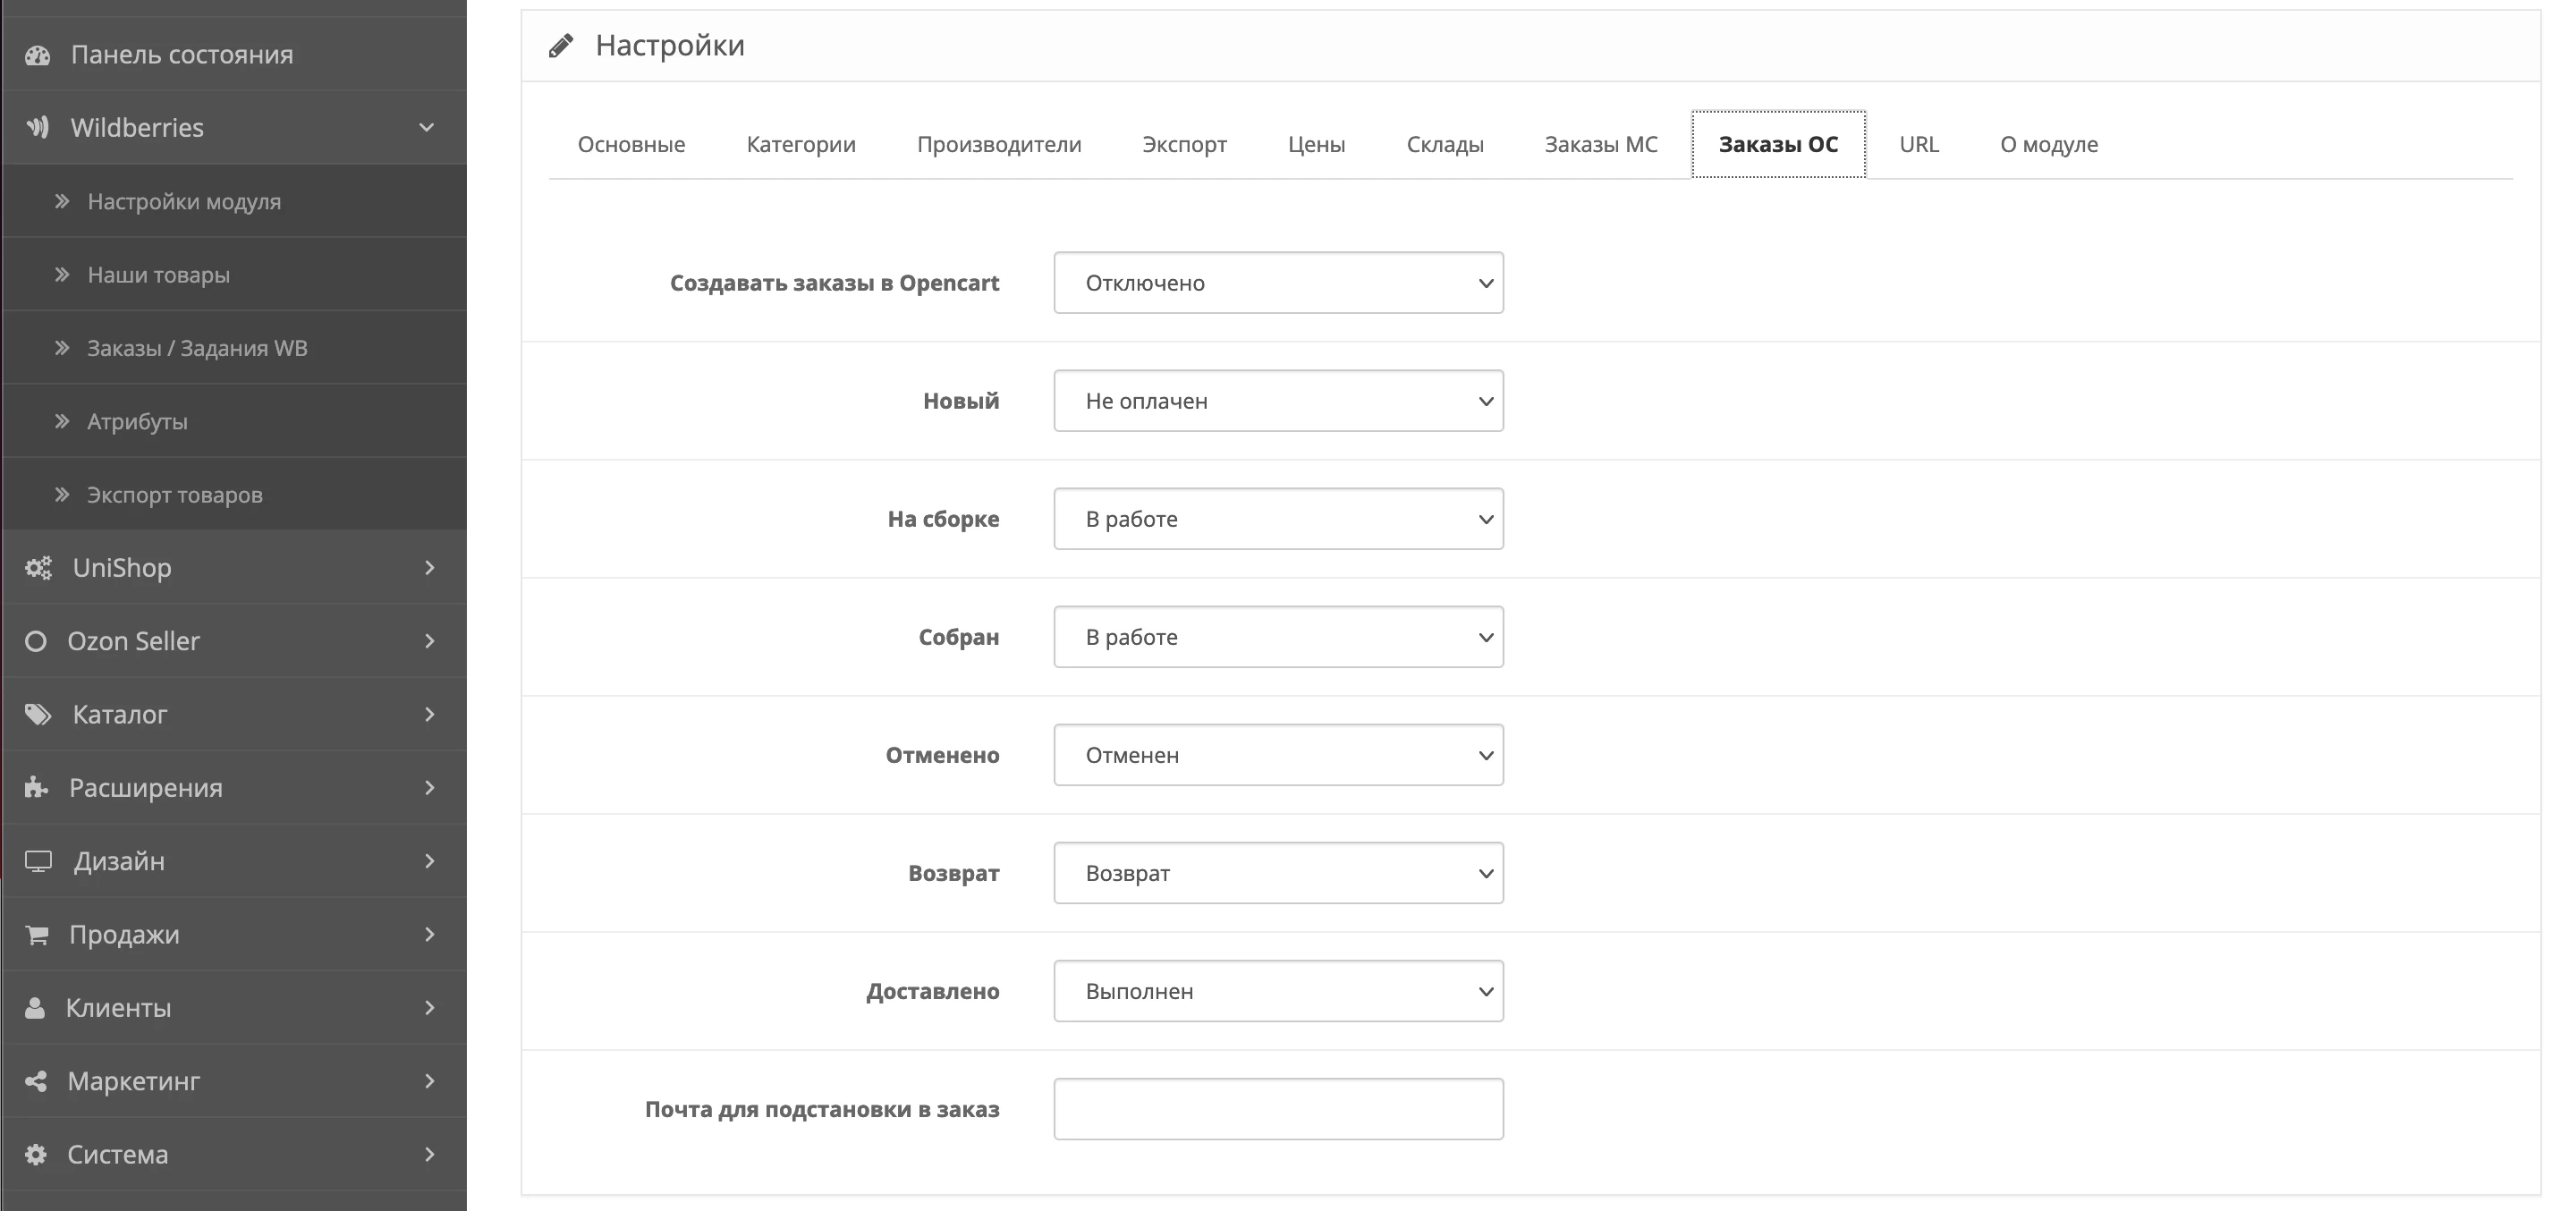Expand the Ozon Seller chevron
This screenshot has height=1211, width=2576.
[x=430, y=641]
